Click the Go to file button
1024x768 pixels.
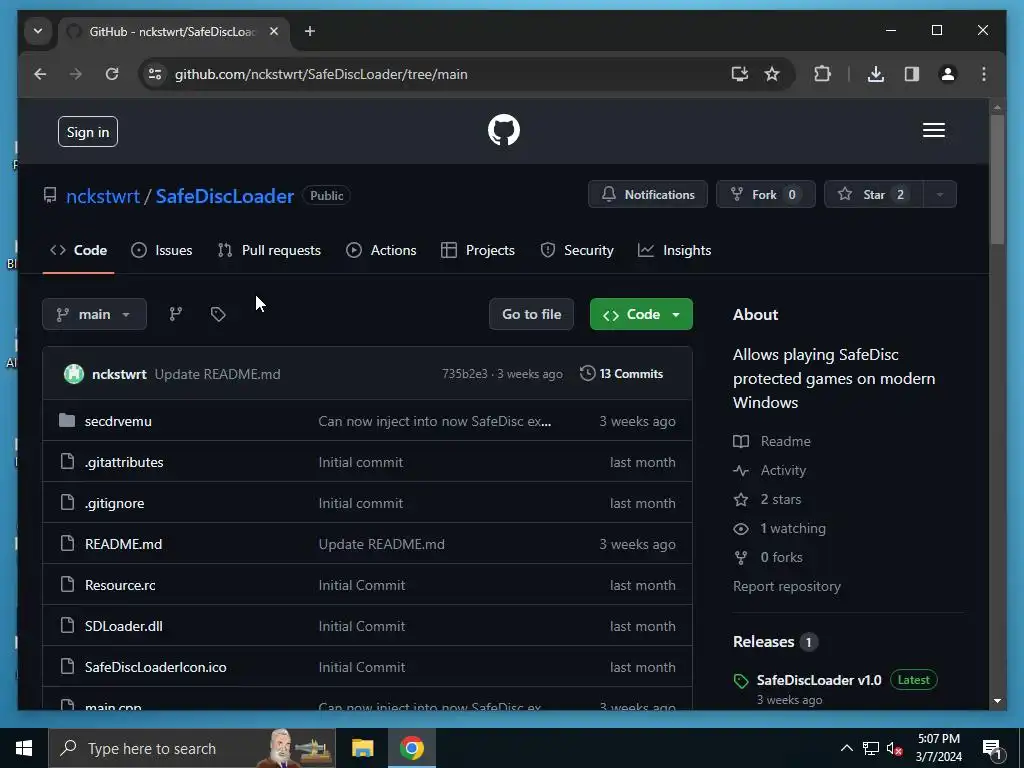(532, 314)
